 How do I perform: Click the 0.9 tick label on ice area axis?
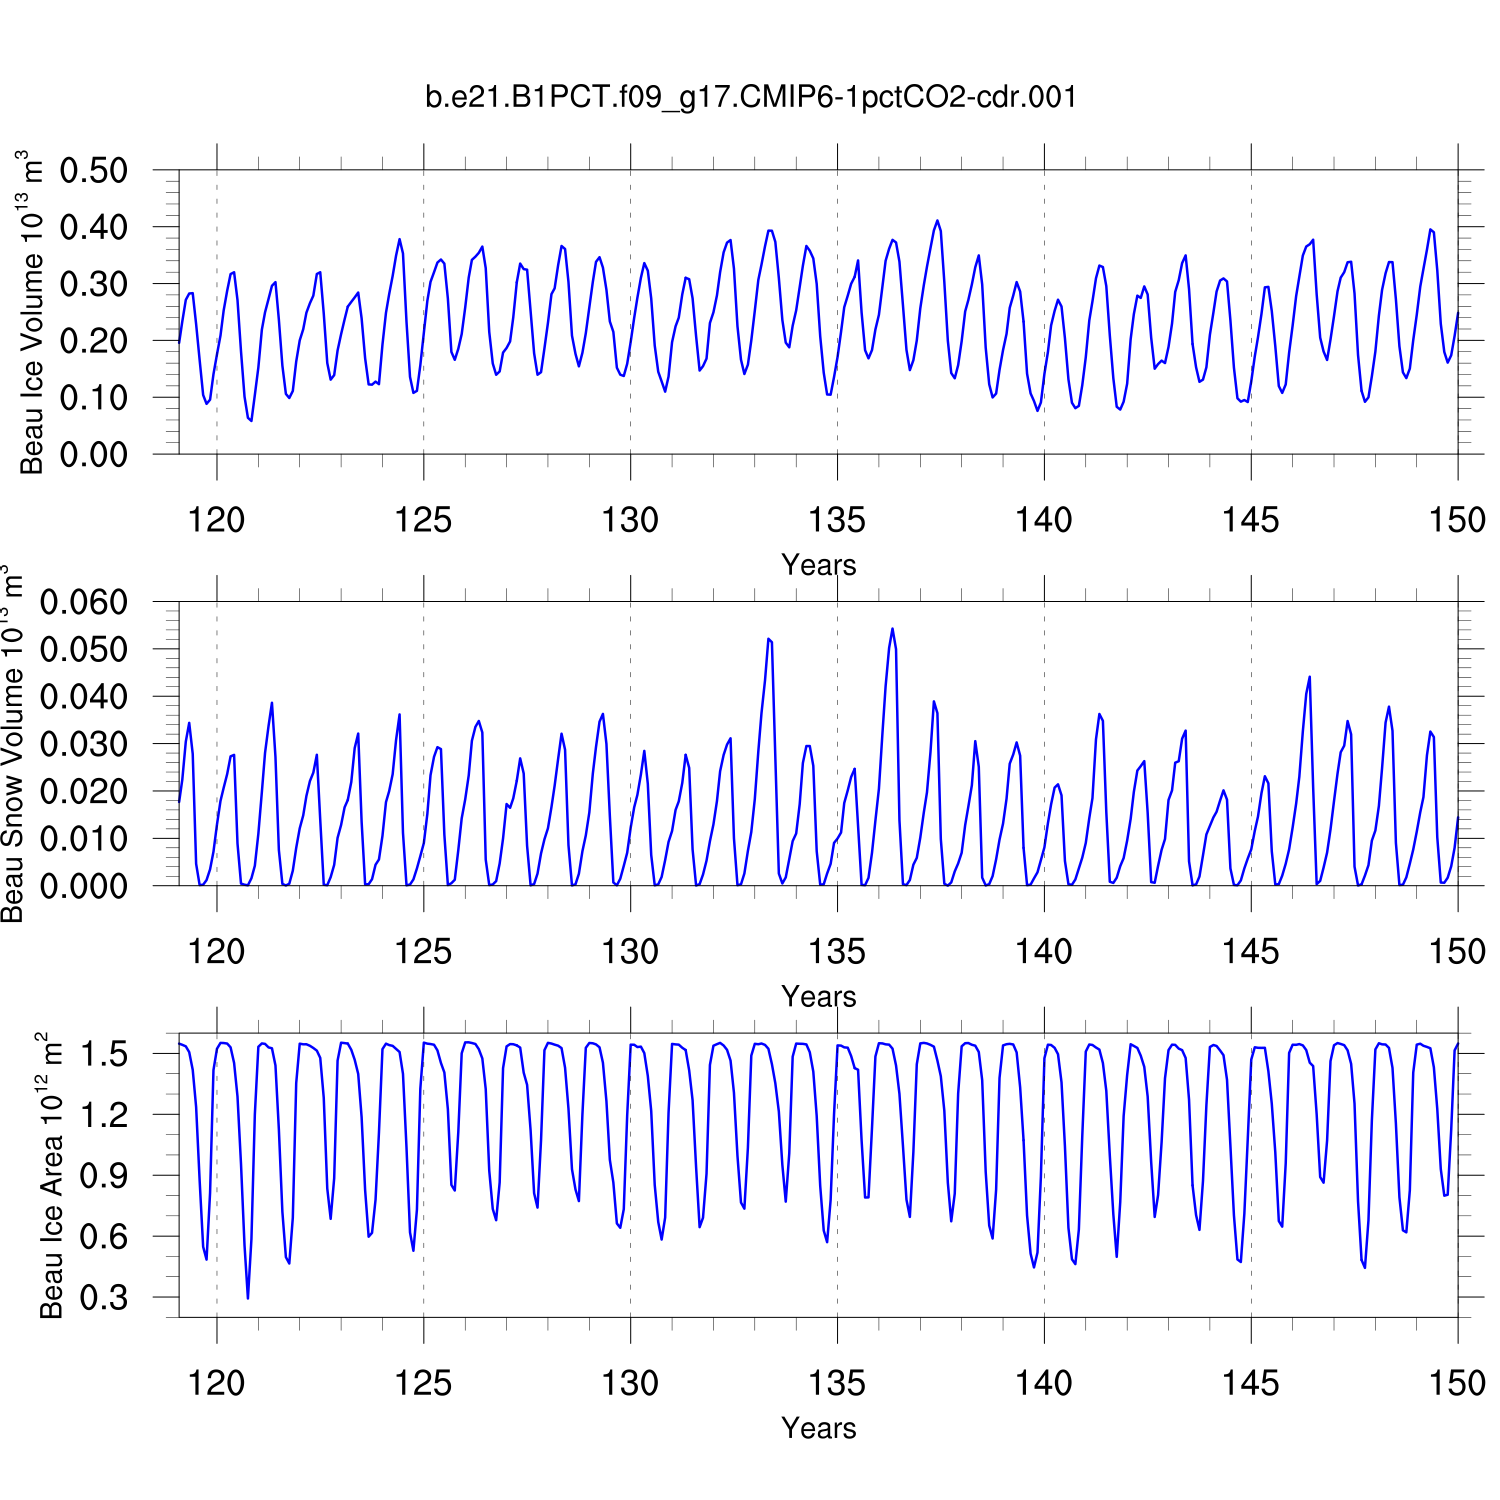(104, 1176)
